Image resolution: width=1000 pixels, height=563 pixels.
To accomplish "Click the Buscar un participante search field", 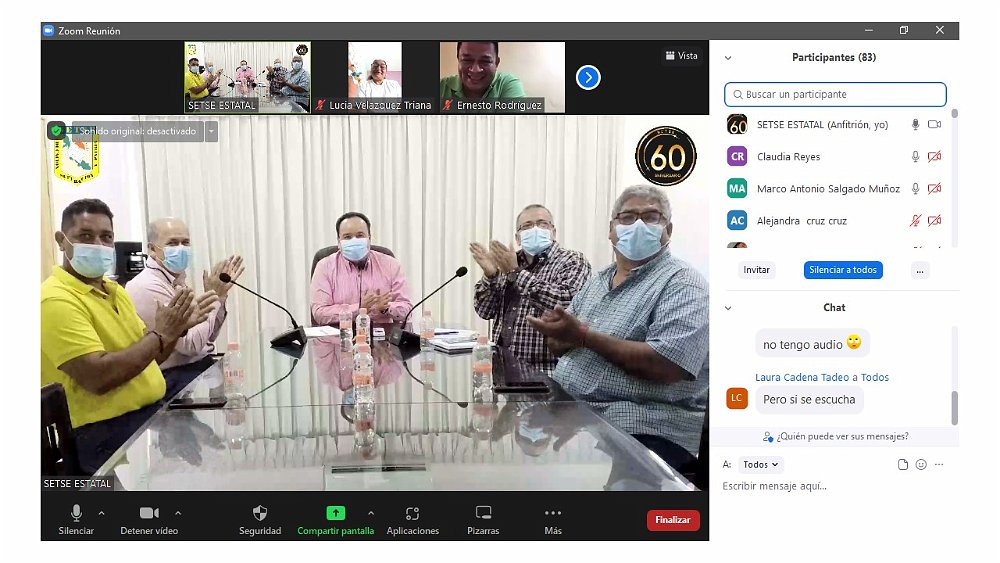I will click(x=835, y=95).
